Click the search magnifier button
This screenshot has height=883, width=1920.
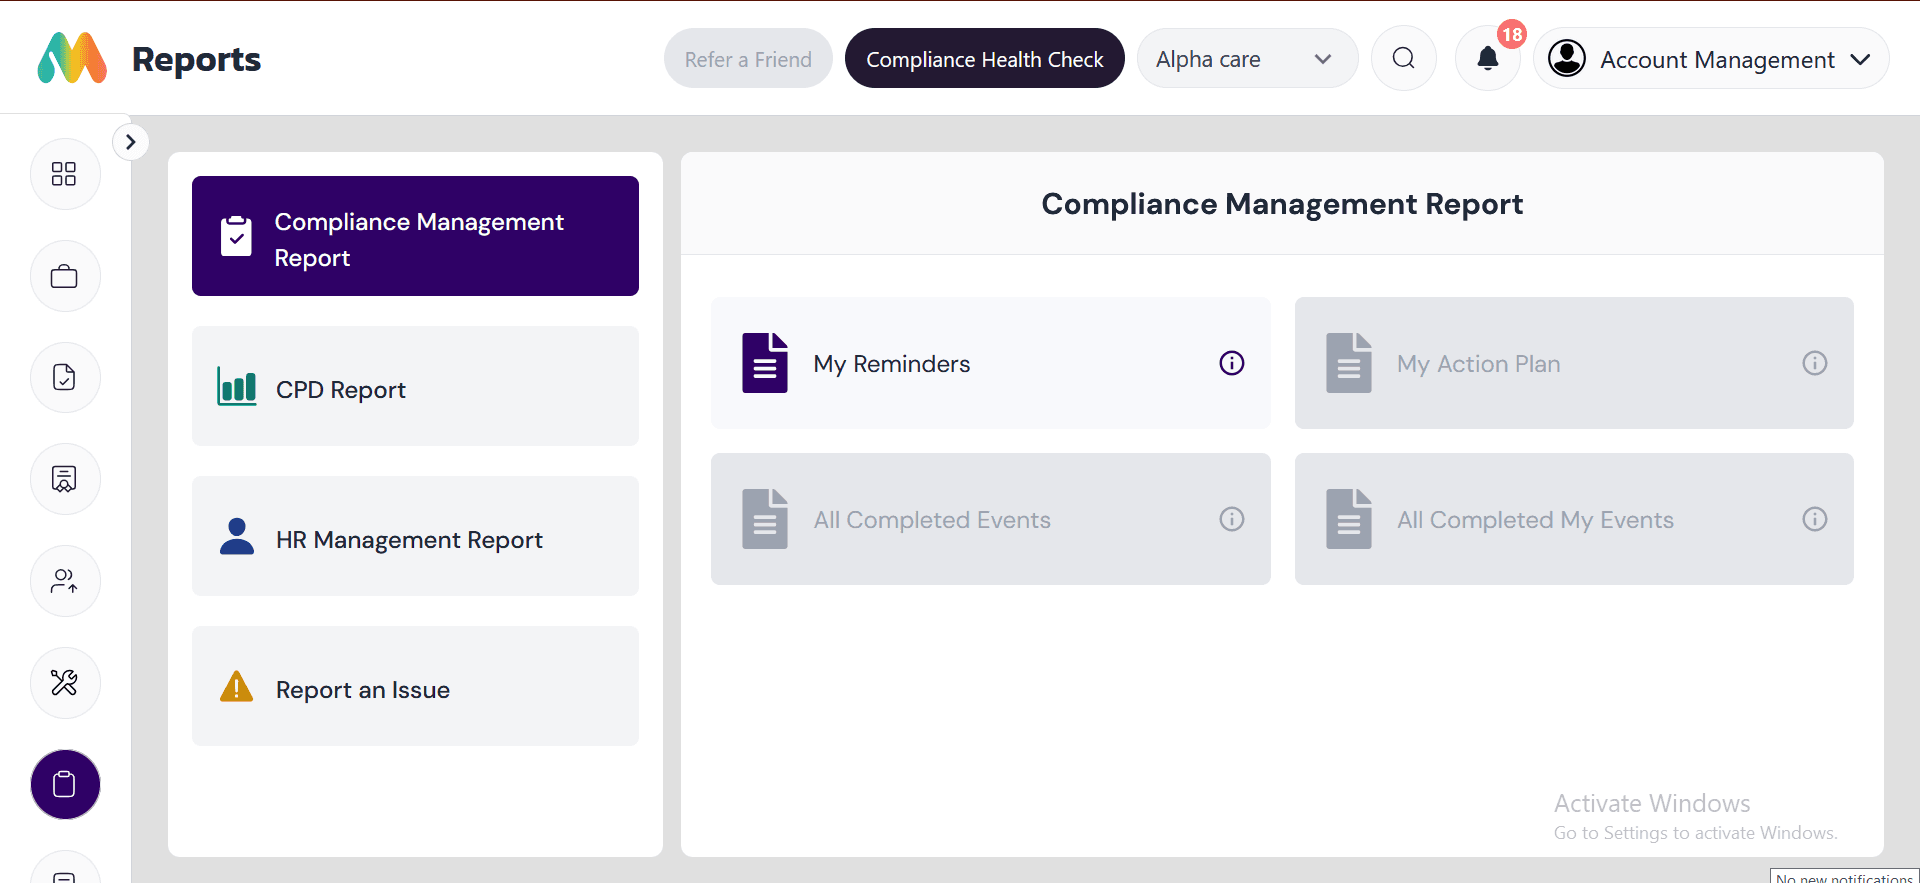point(1403,59)
